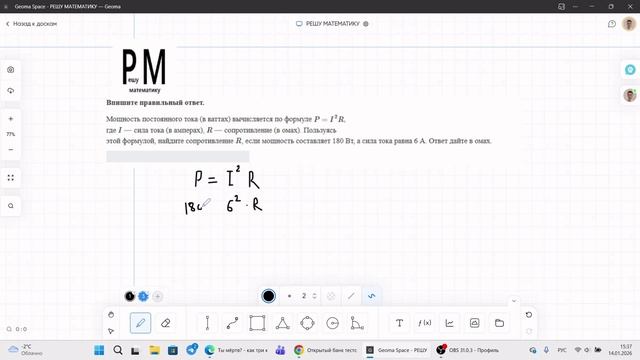Open the teal assistant button
Screen dimensions: 640x360
click(630, 70)
